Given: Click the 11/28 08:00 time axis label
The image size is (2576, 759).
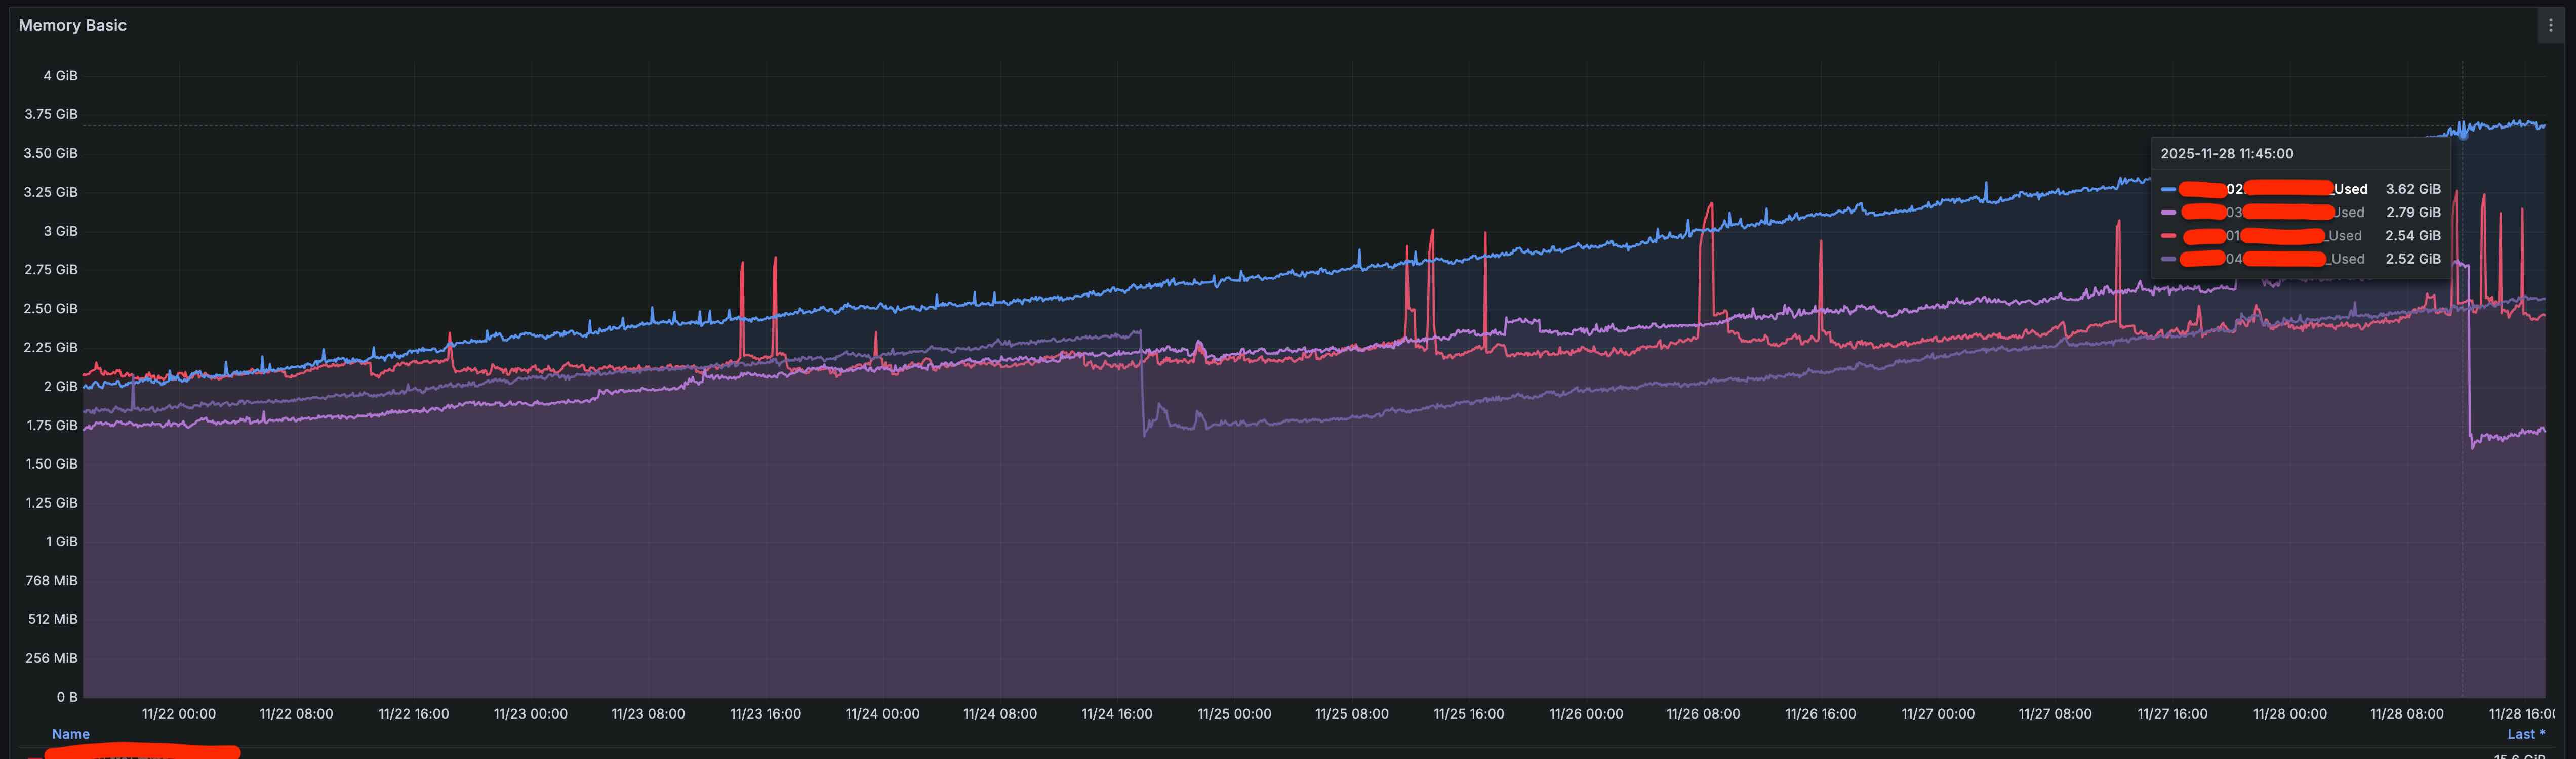Looking at the screenshot, I should pos(2406,714).
